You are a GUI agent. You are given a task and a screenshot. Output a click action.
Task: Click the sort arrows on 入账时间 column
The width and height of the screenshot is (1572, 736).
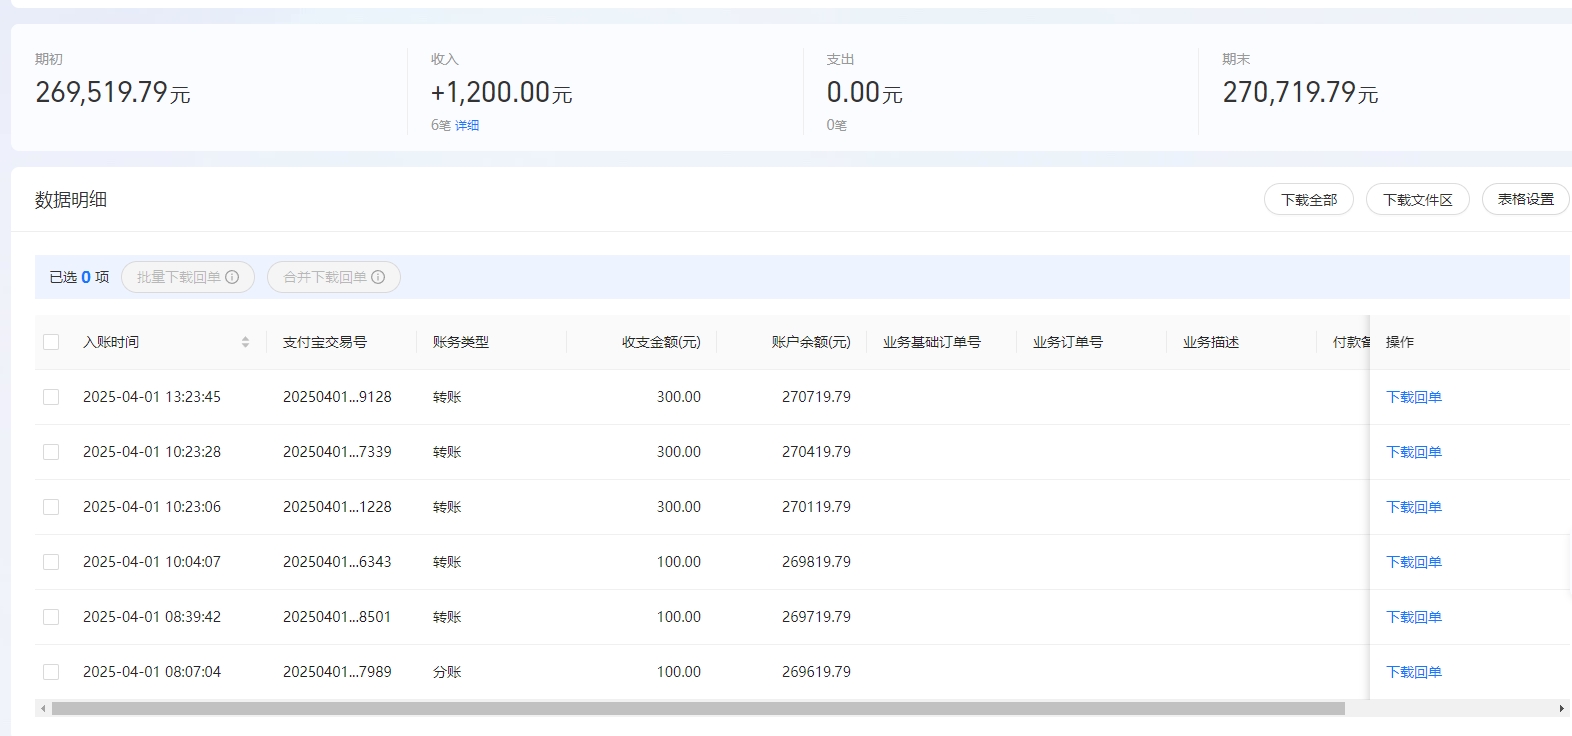(245, 342)
